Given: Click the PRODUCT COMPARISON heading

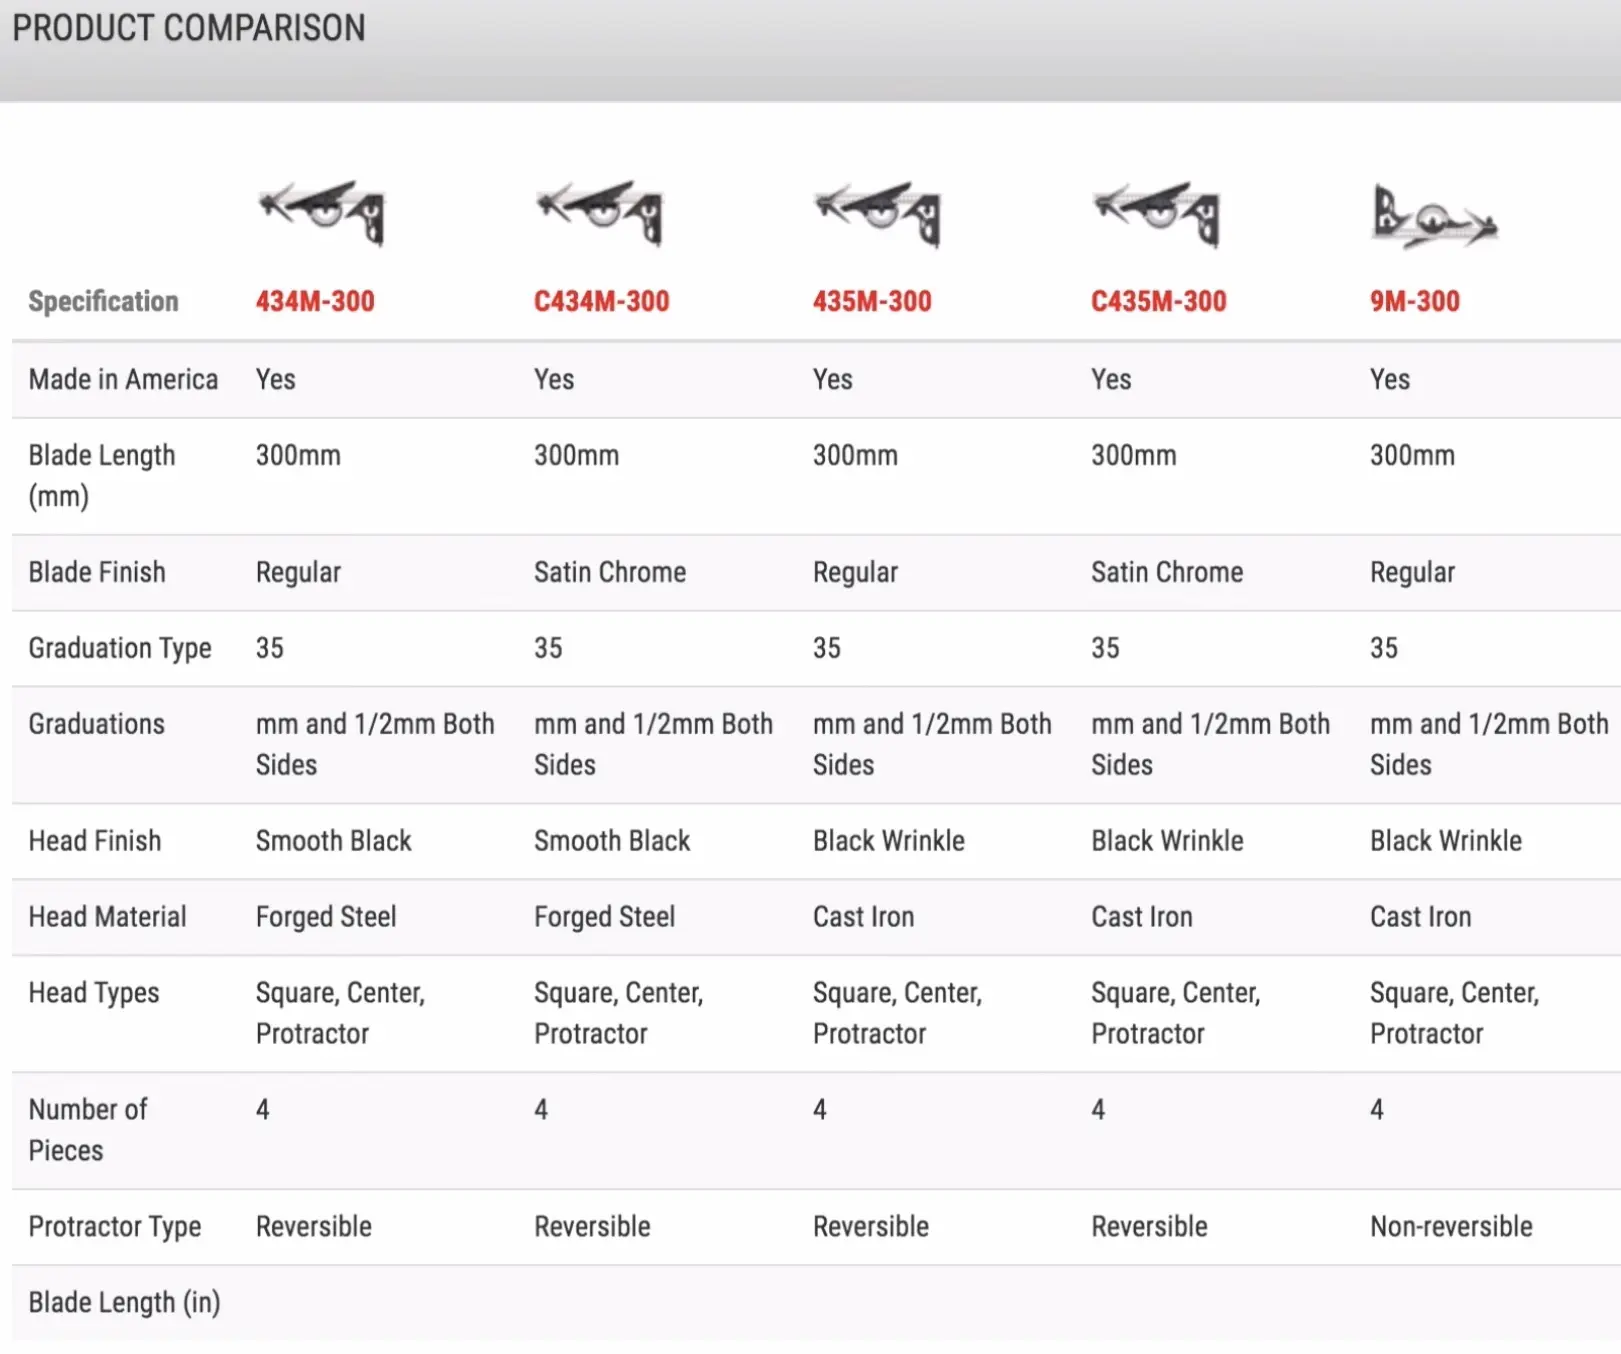Looking at the screenshot, I should pyautogui.click(x=189, y=28).
